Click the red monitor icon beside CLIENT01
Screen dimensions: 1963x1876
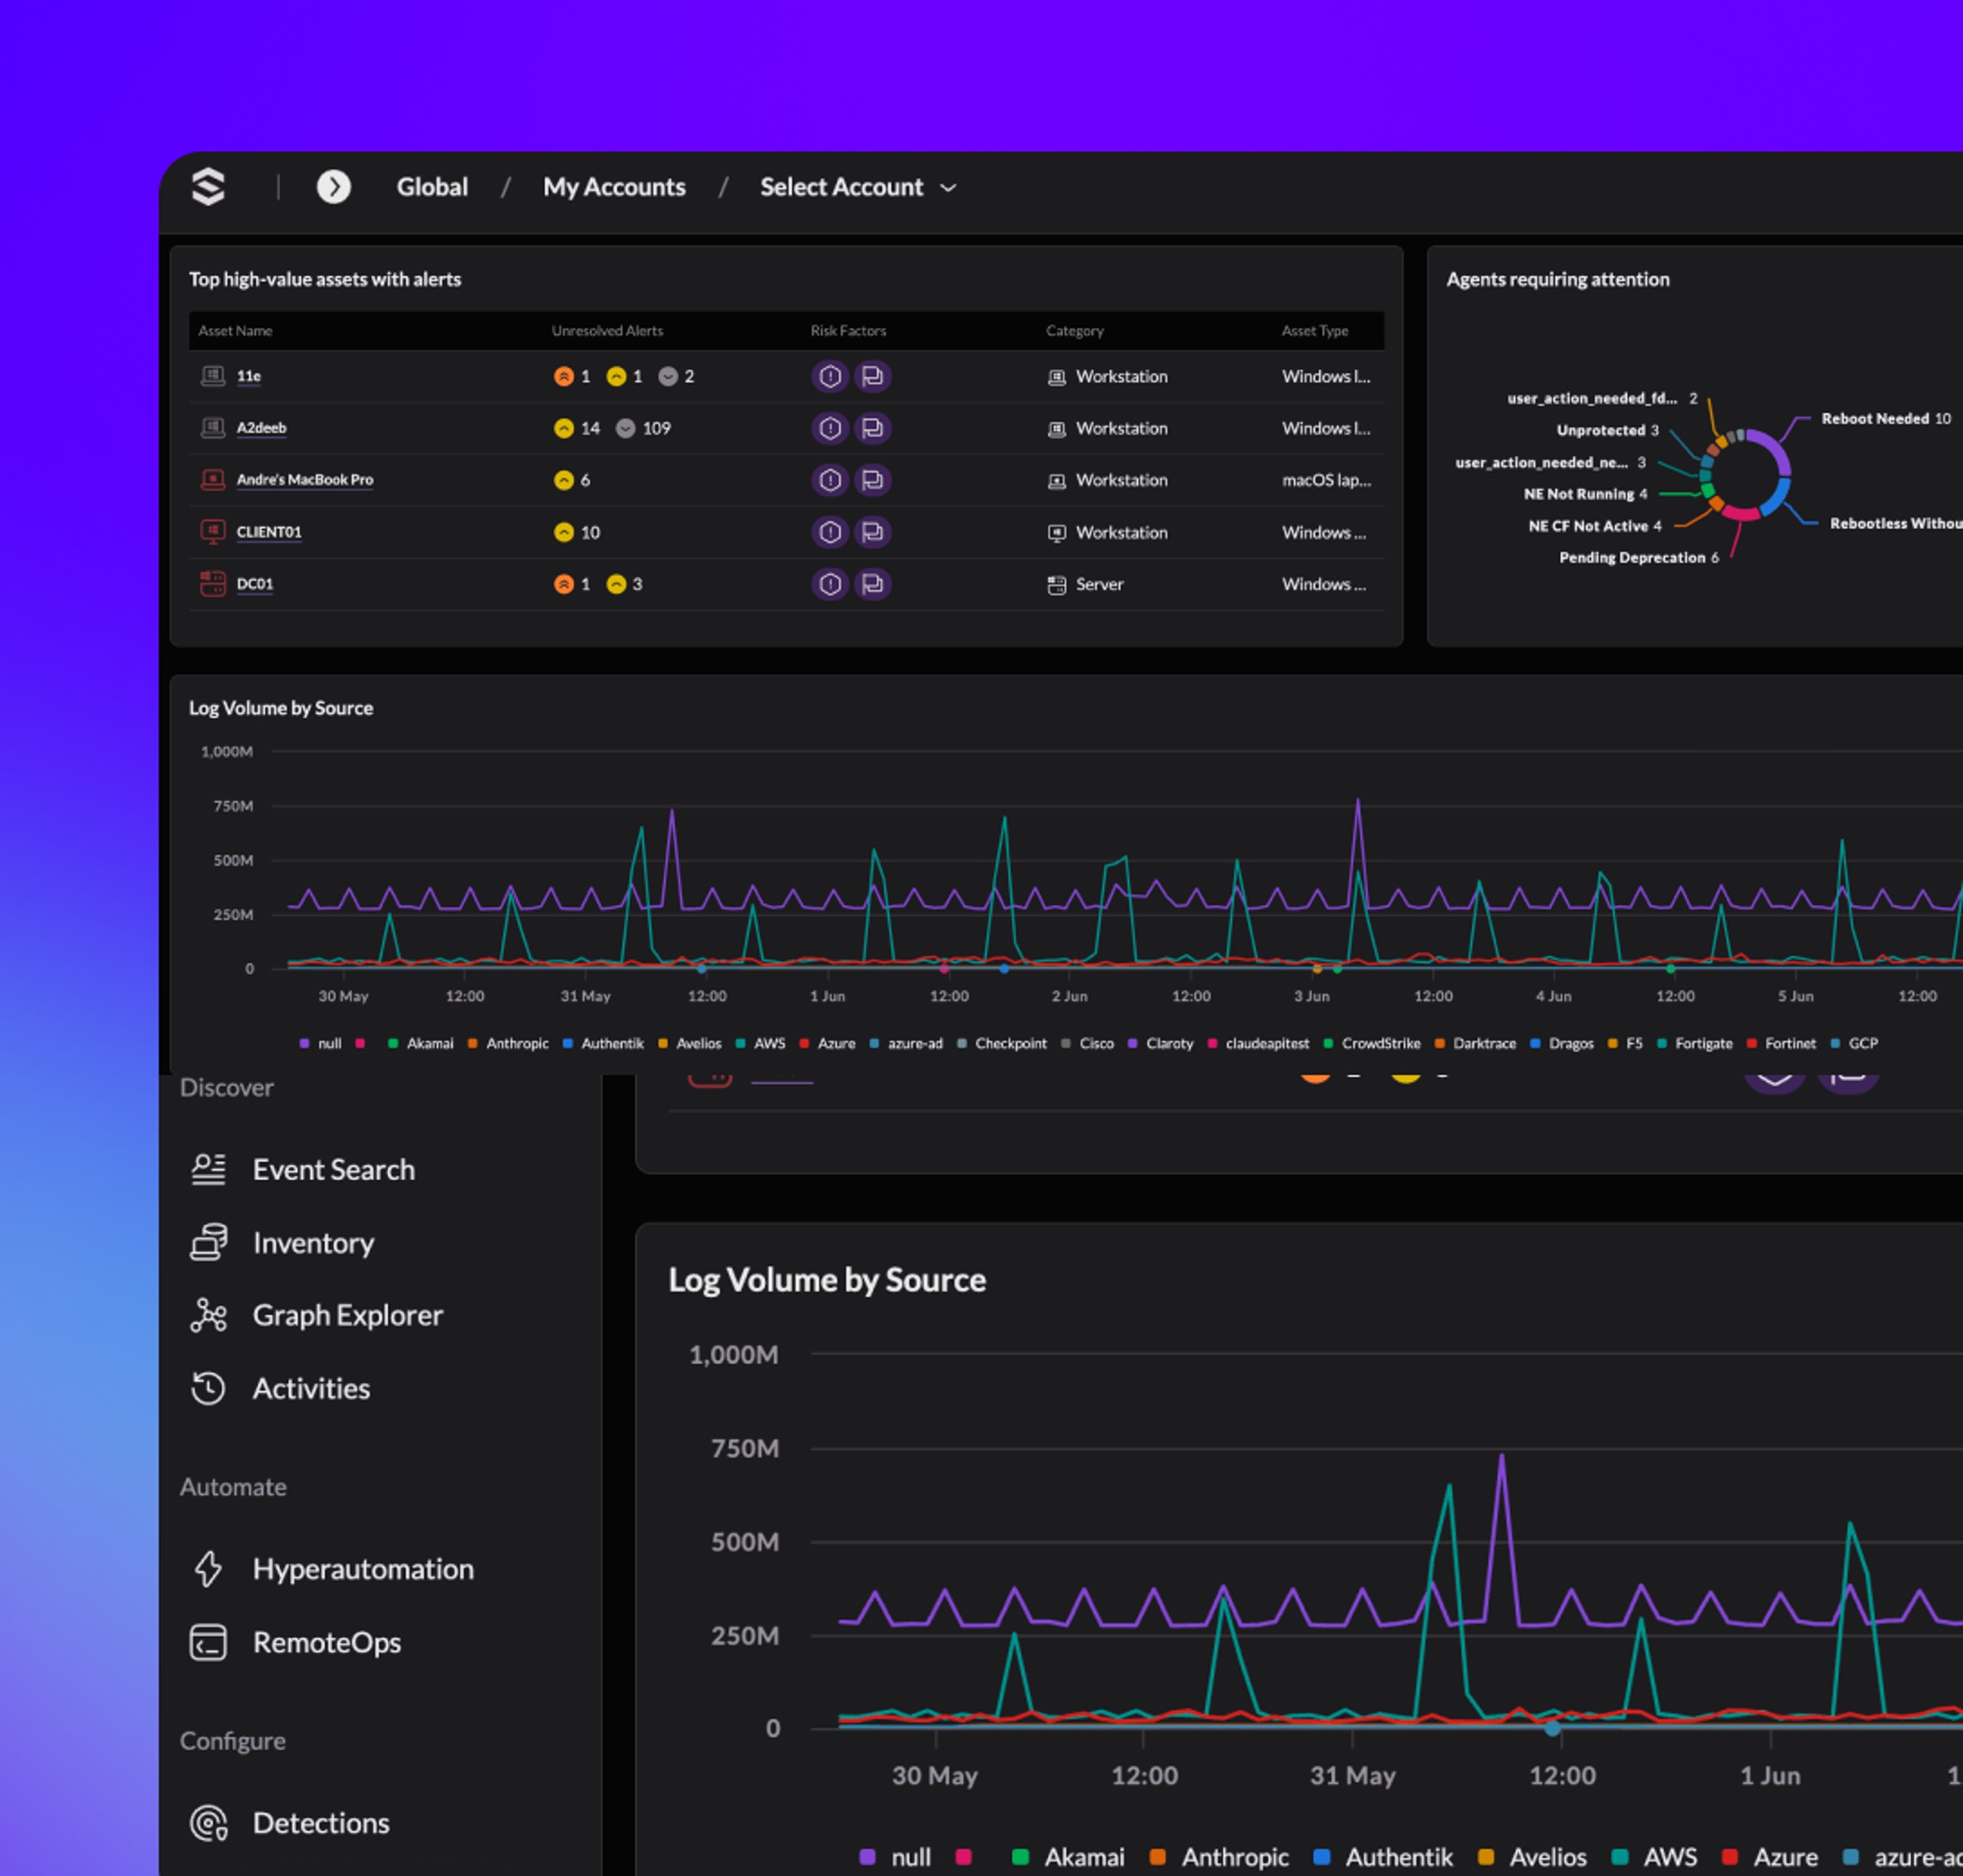pyautogui.click(x=213, y=532)
